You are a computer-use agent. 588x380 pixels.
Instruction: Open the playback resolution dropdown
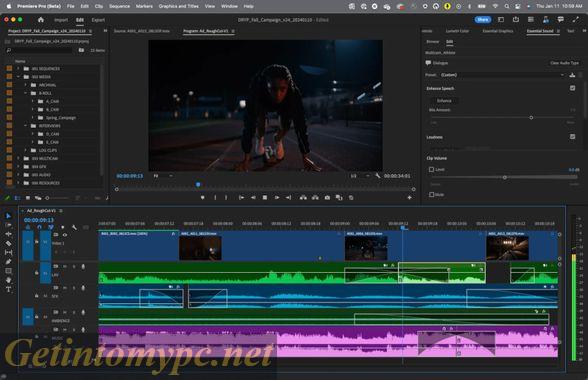[x=360, y=176]
